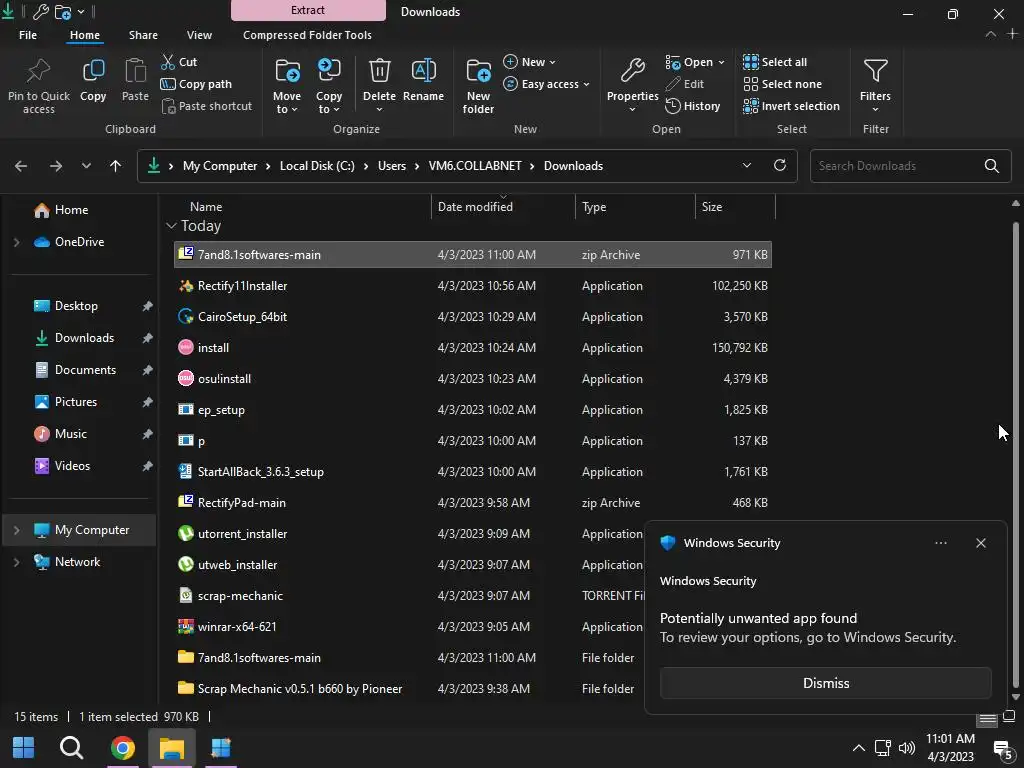1024x768 pixels.
Task: Open Compressed Folder Tools tab
Action: [307, 35]
